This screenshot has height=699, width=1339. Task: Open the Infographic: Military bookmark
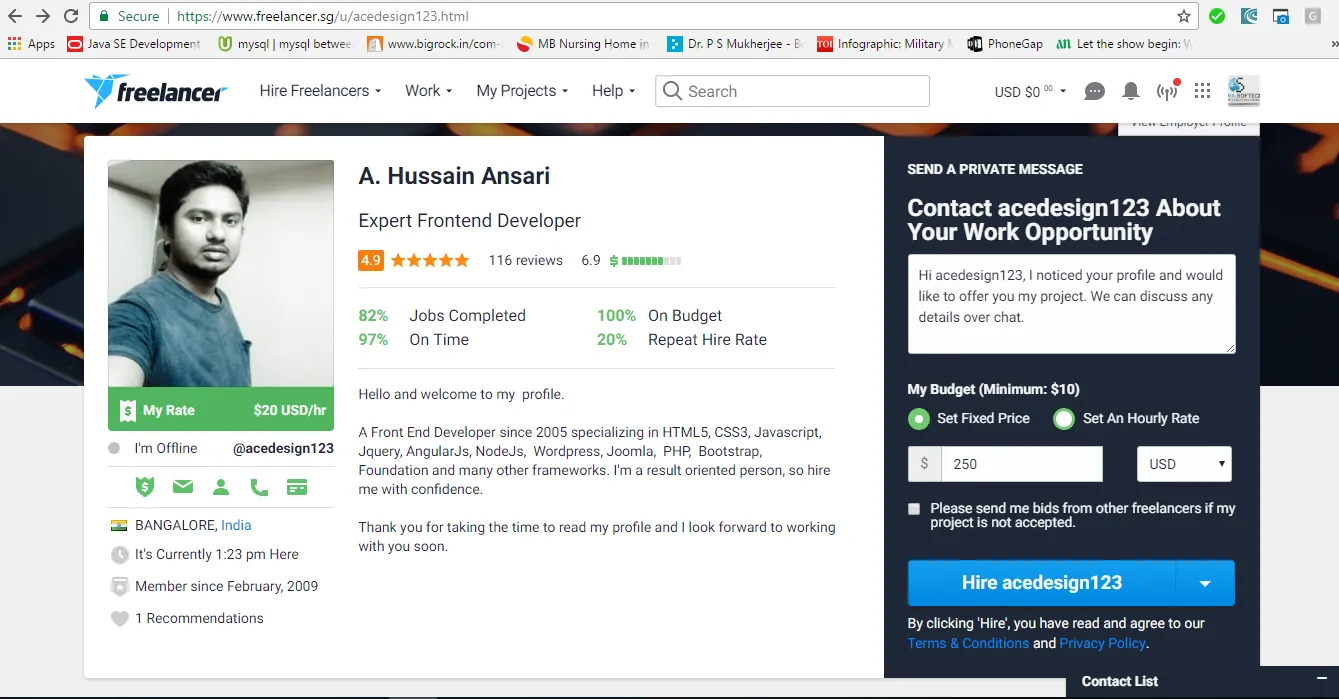tap(884, 44)
